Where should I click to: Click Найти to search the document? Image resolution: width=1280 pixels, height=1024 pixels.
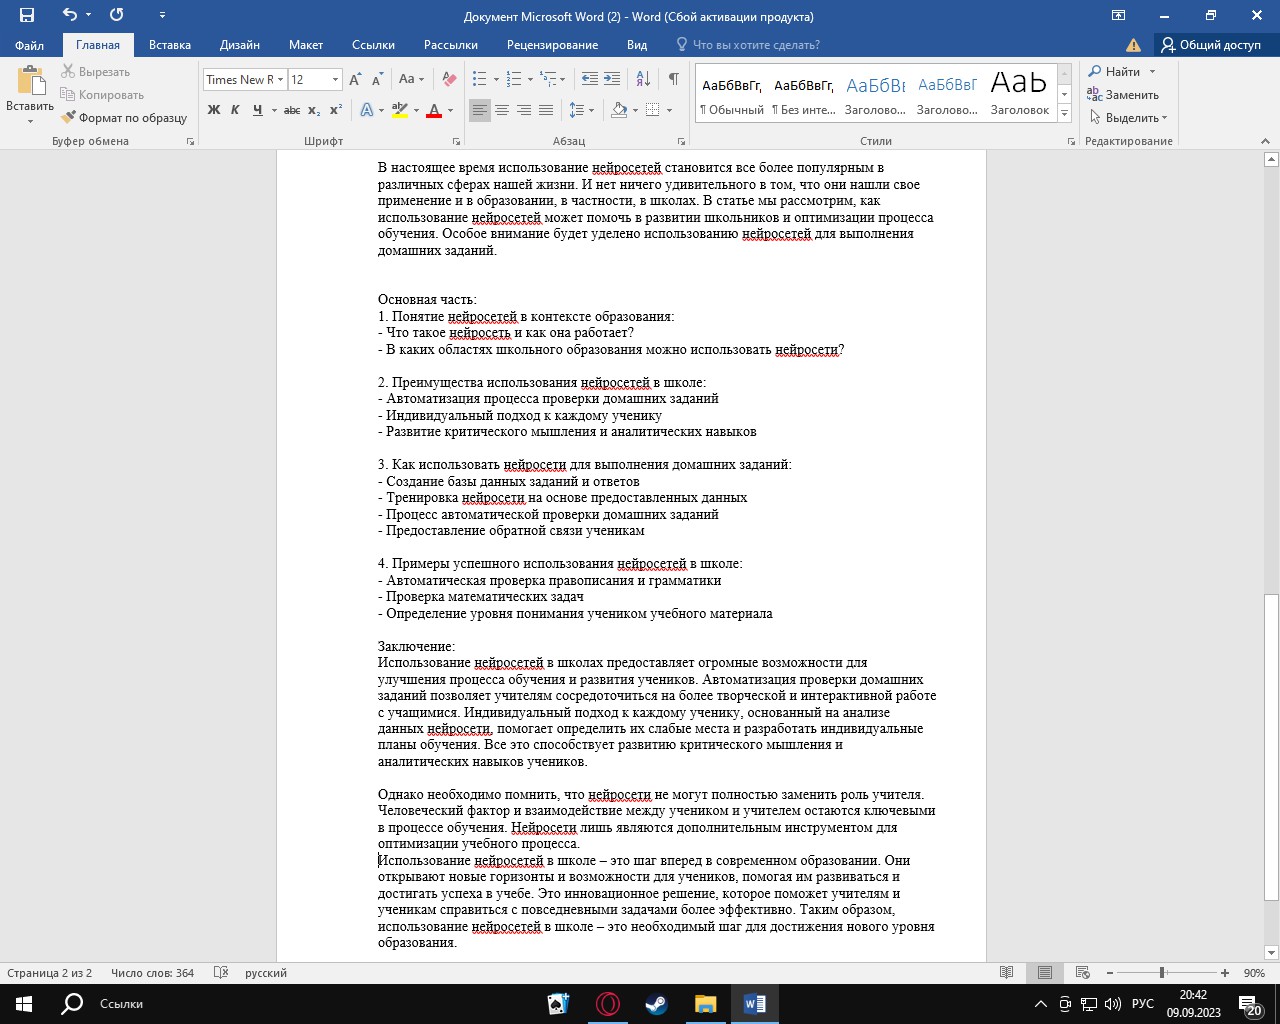tap(1122, 72)
